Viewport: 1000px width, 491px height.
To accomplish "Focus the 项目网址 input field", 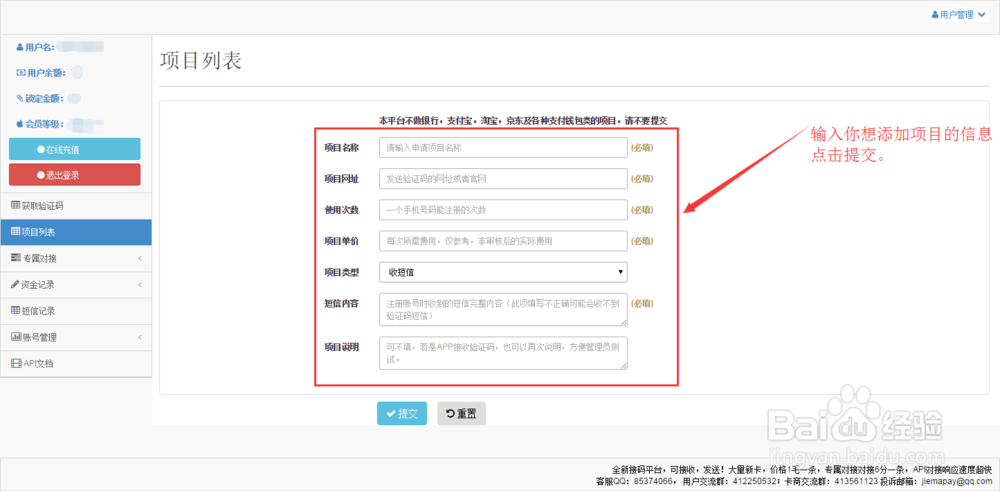I will [x=503, y=179].
